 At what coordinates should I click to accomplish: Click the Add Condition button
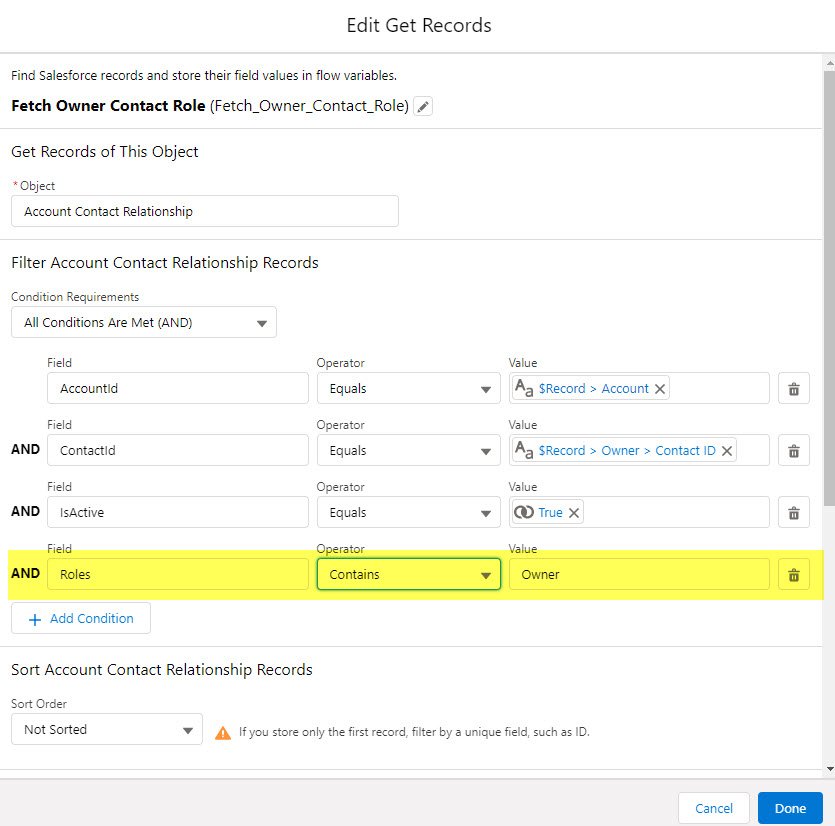[x=81, y=619]
